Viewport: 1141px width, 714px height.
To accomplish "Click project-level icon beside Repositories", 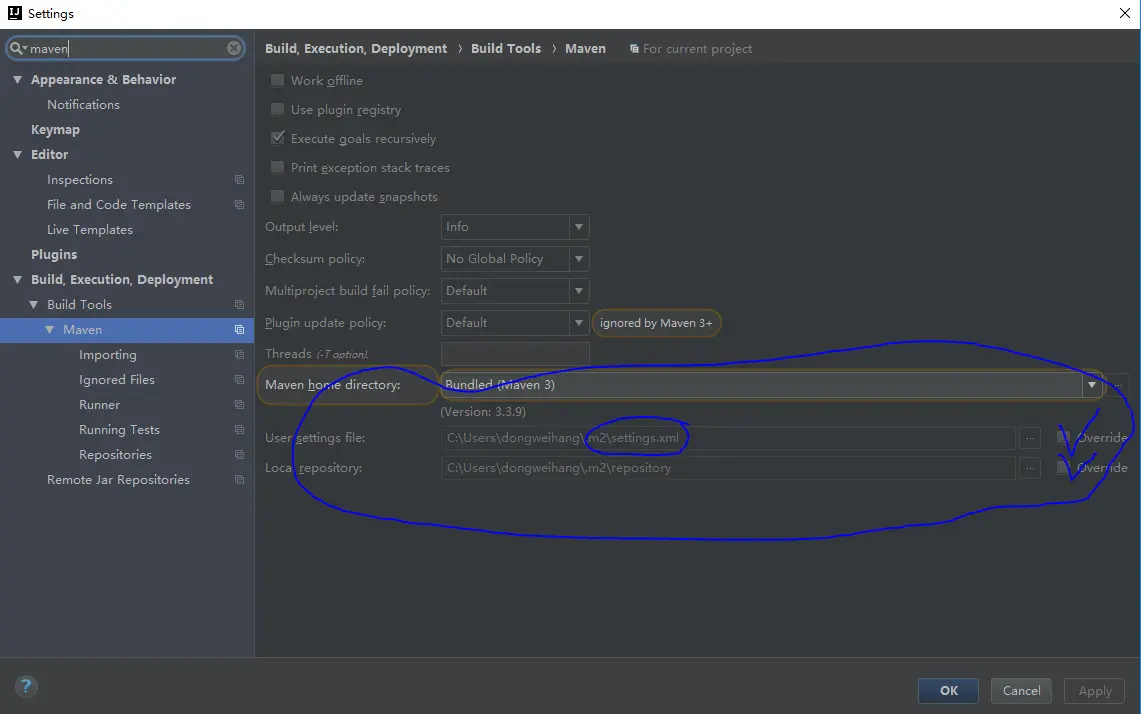I will tap(239, 454).
